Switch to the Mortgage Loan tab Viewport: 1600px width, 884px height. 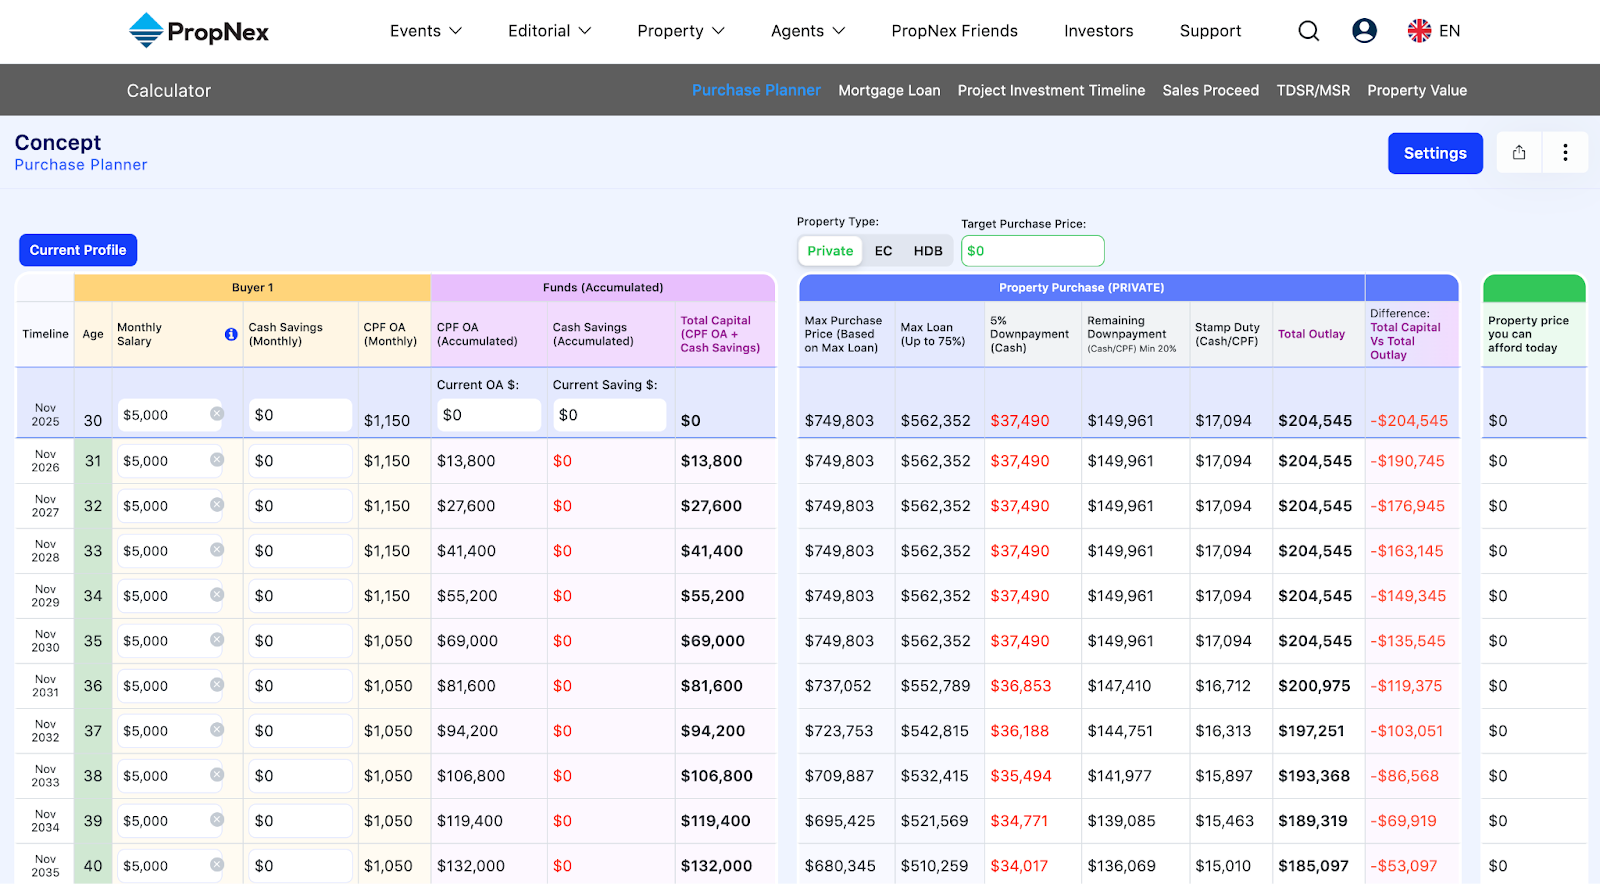coord(889,90)
